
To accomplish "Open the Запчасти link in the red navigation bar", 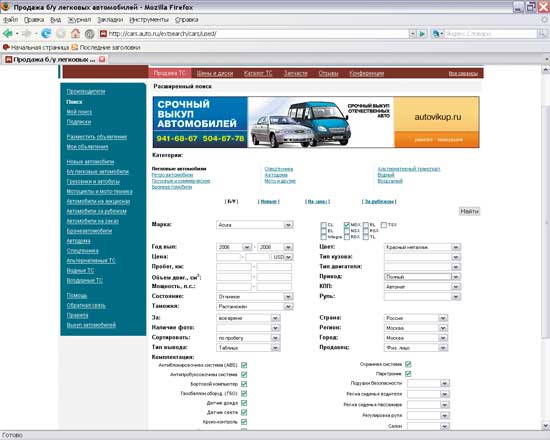I will tap(295, 73).
